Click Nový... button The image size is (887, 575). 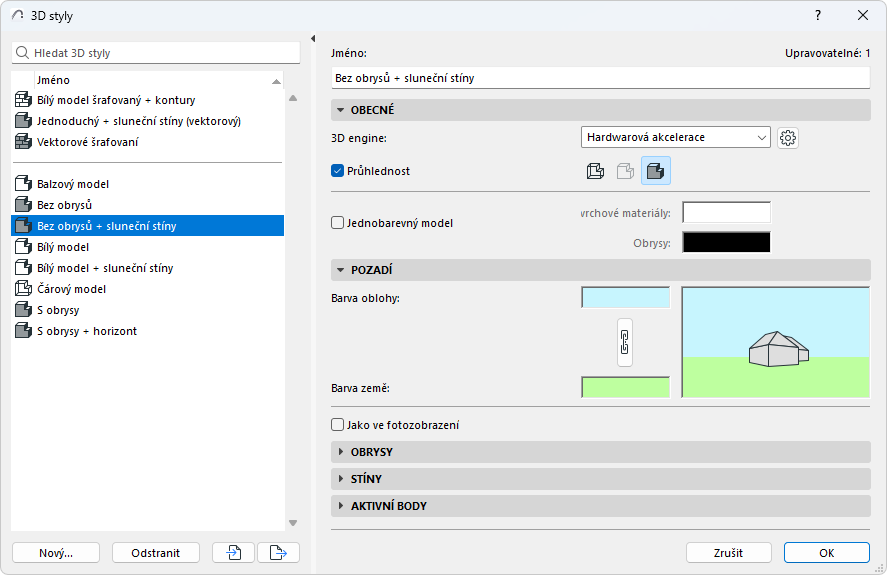[x=56, y=552]
